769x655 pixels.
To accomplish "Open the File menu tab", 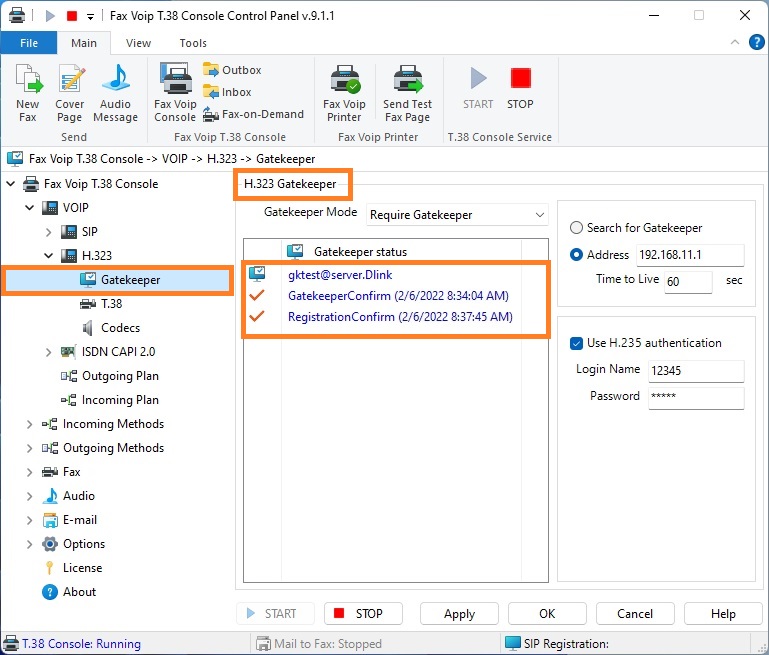I will click(x=29, y=43).
